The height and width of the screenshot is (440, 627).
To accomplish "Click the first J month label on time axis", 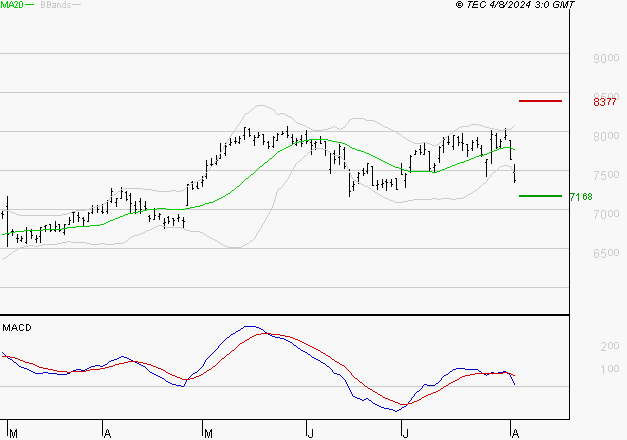I will (x=311, y=434).
